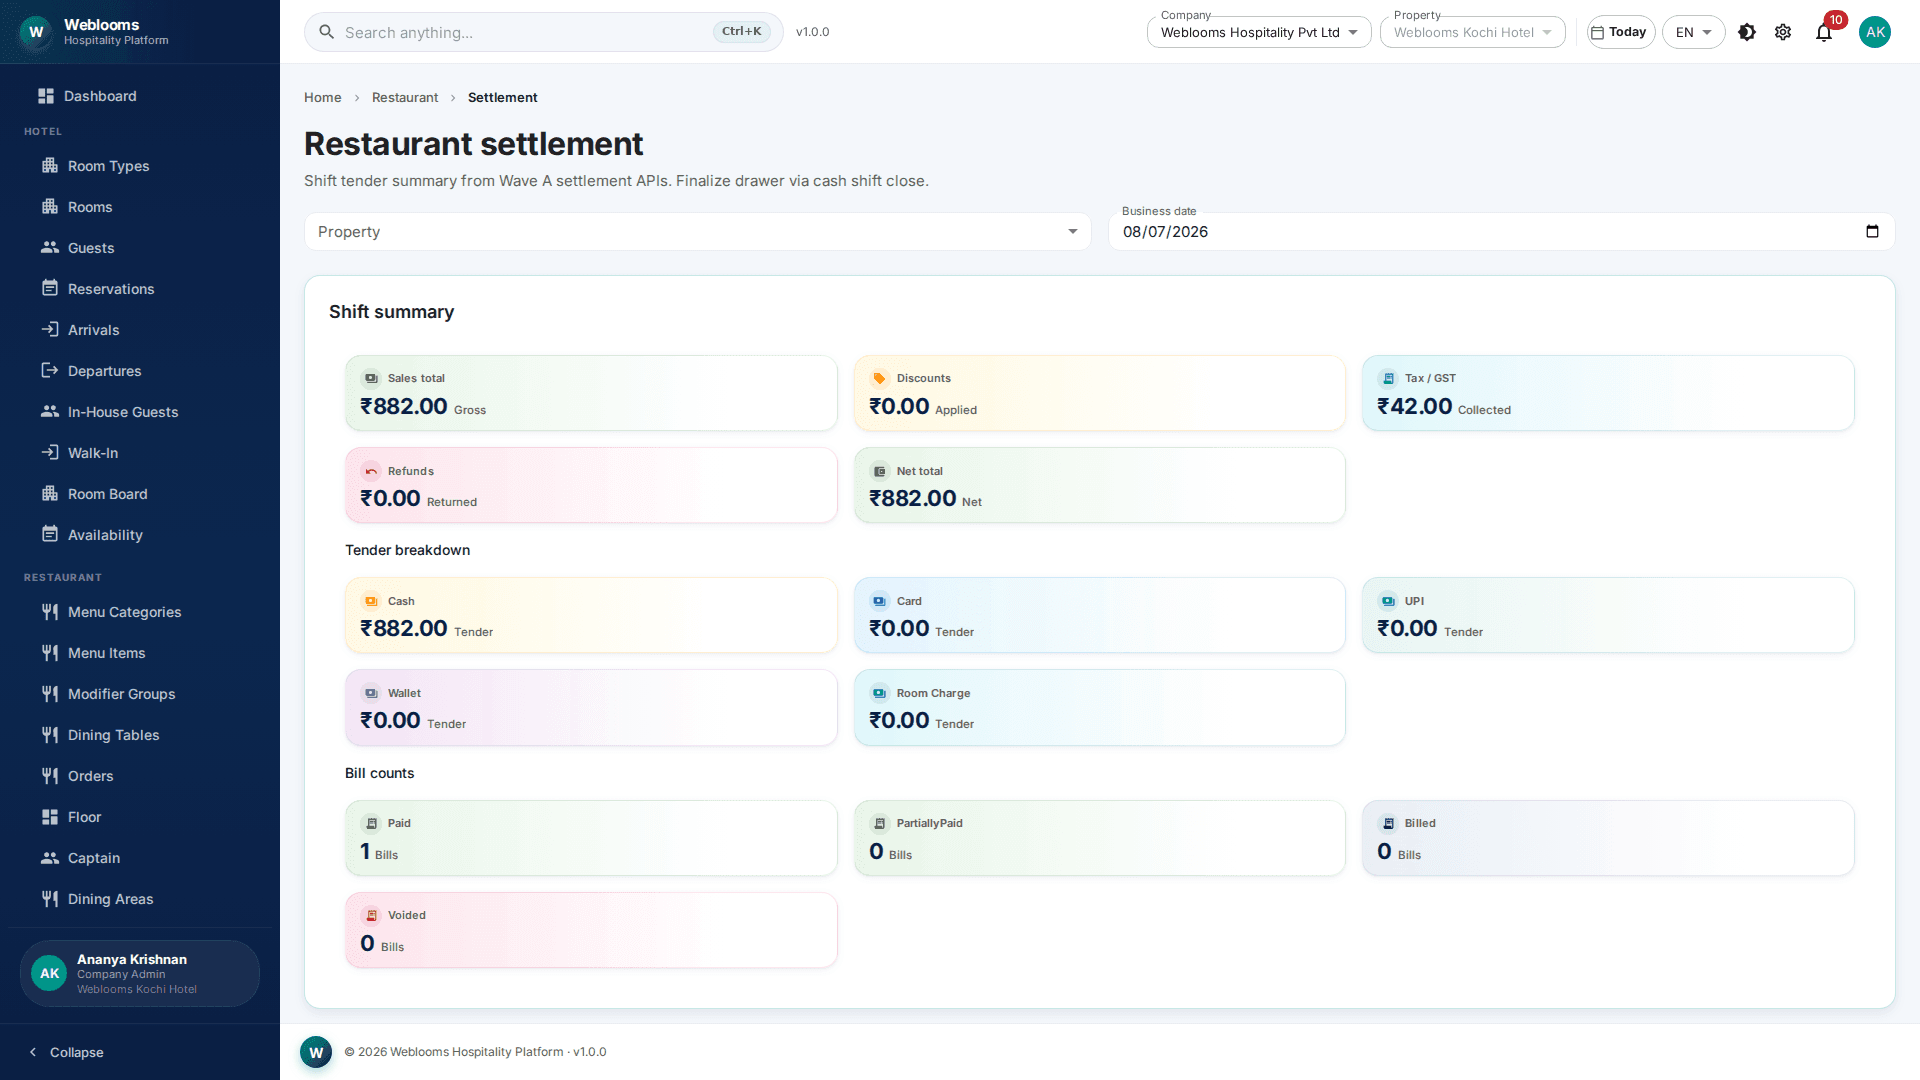Expand the Property filter combo box
Viewport: 1920px width, 1080px height.
tap(697, 232)
